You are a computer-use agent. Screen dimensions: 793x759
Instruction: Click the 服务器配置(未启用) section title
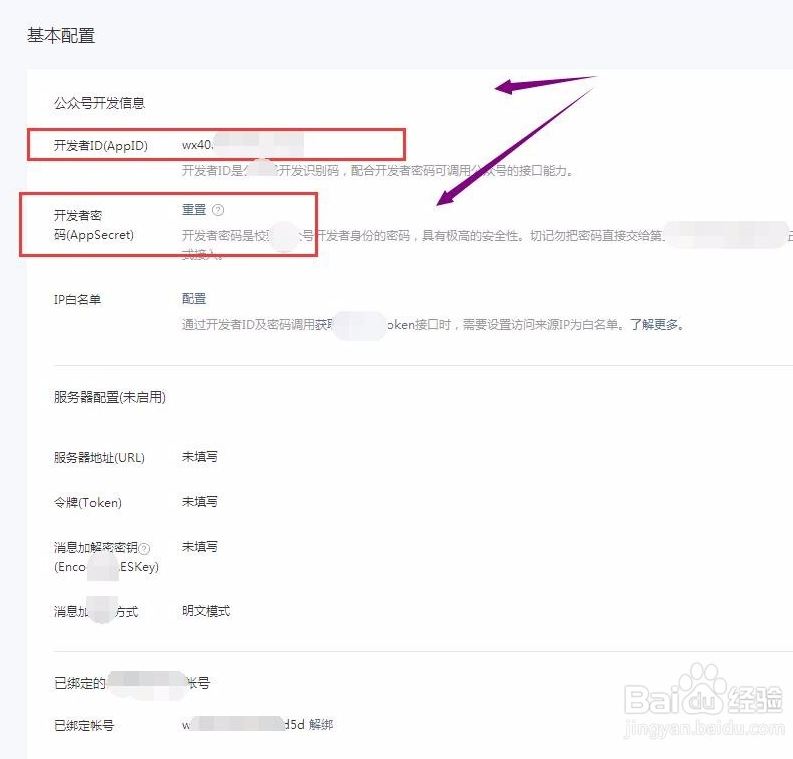(110, 397)
